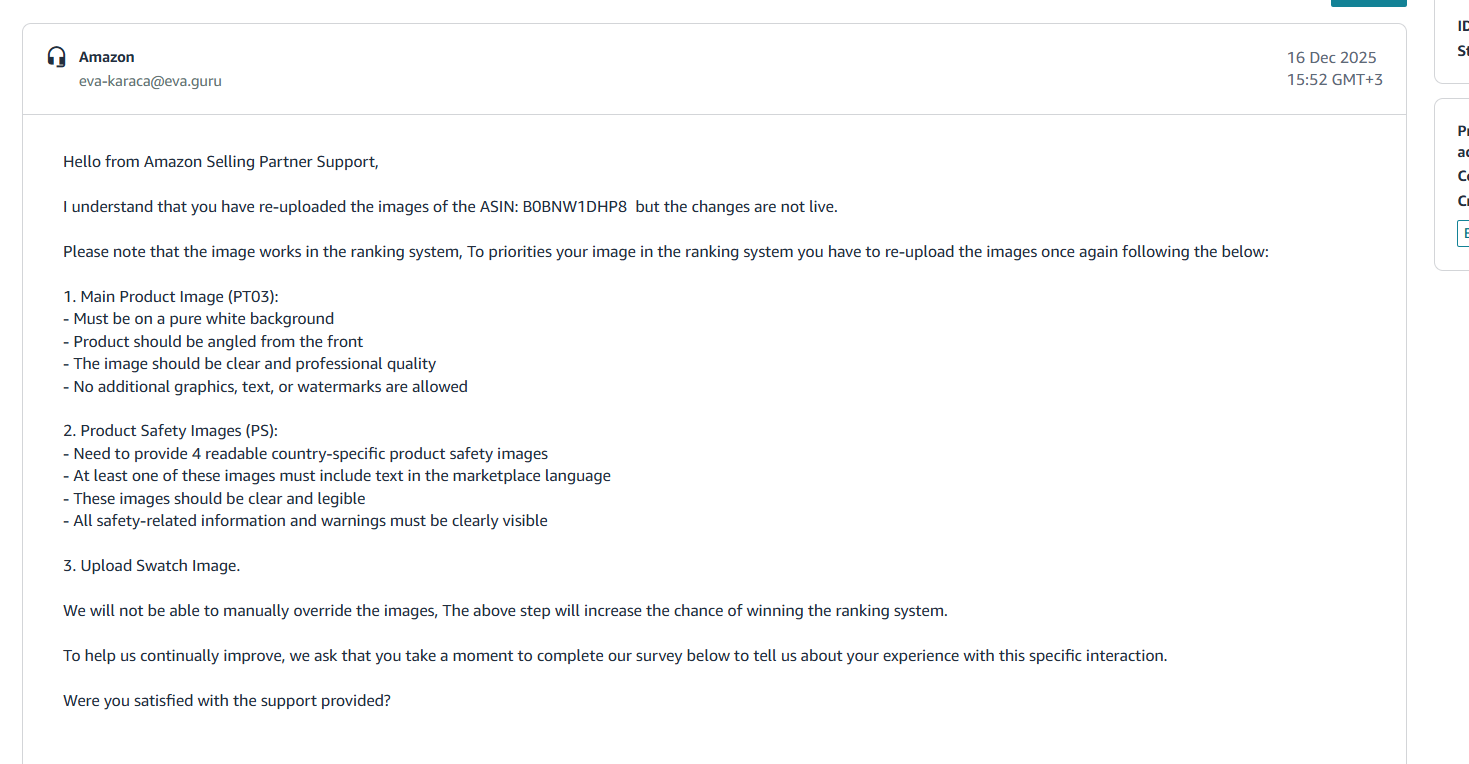Click the marketplace language requirement line
This screenshot has height=764, width=1469.
(x=336, y=476)
